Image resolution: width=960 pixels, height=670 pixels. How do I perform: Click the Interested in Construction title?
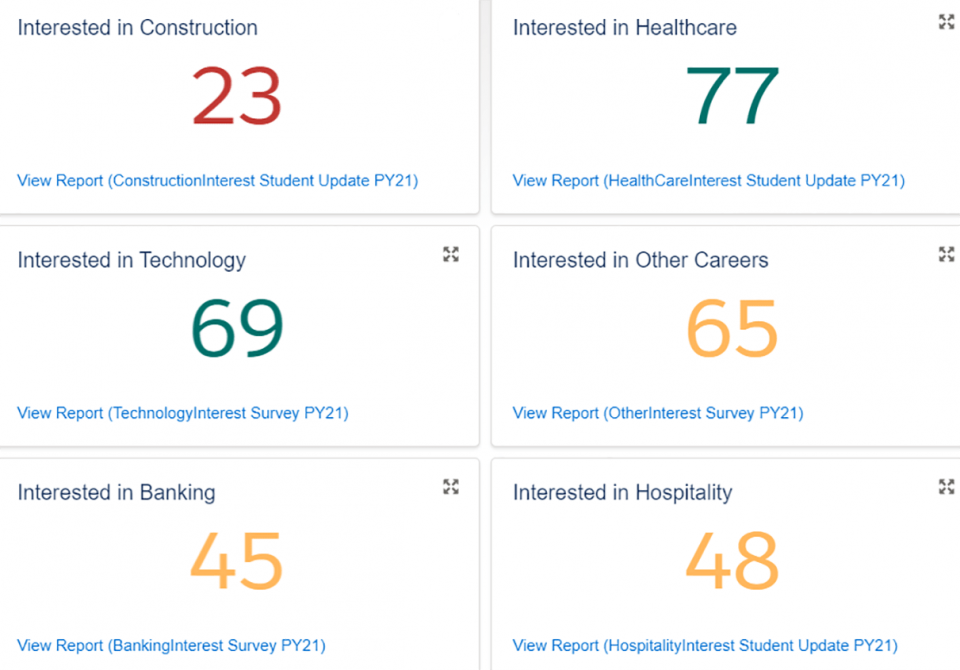tap(137, 28)
